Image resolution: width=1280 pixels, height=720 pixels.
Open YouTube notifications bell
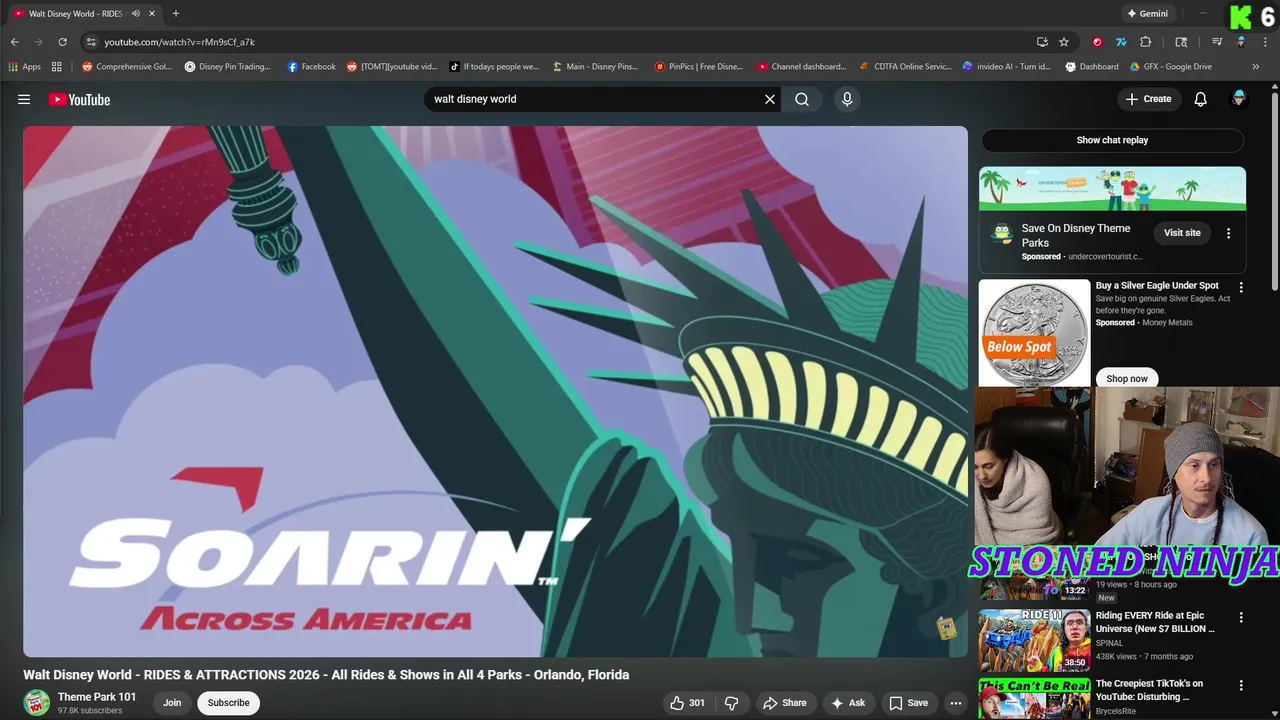pos(1201,99)
